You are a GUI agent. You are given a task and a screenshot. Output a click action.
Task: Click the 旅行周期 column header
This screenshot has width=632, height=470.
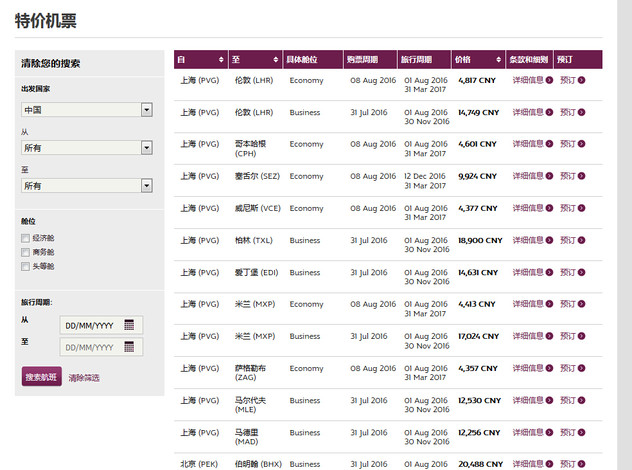click(417, 59)
